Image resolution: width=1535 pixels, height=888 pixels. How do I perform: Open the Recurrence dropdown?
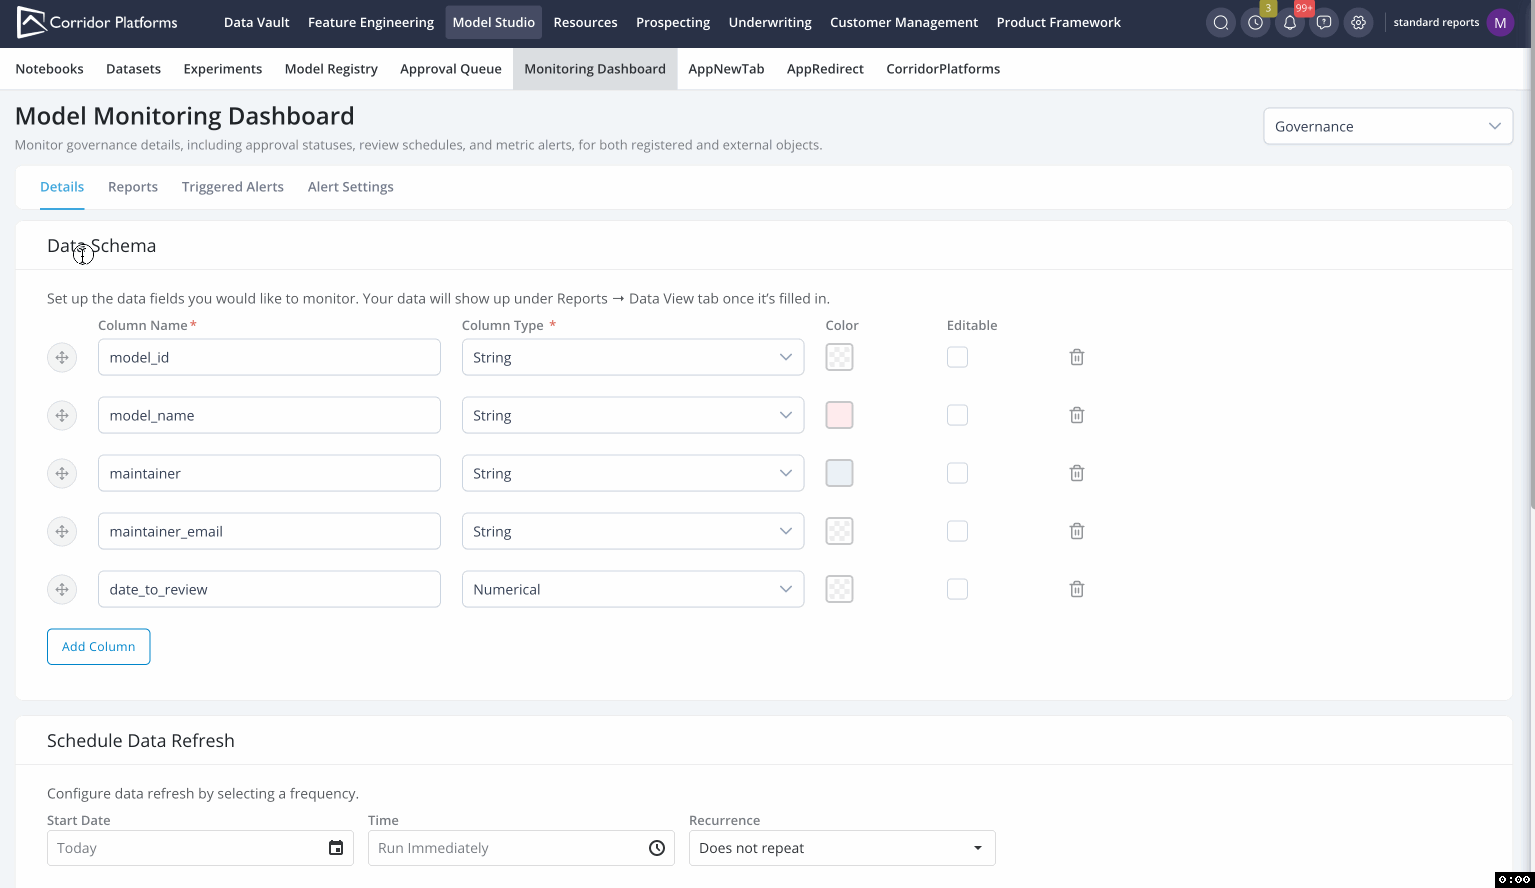841,848
